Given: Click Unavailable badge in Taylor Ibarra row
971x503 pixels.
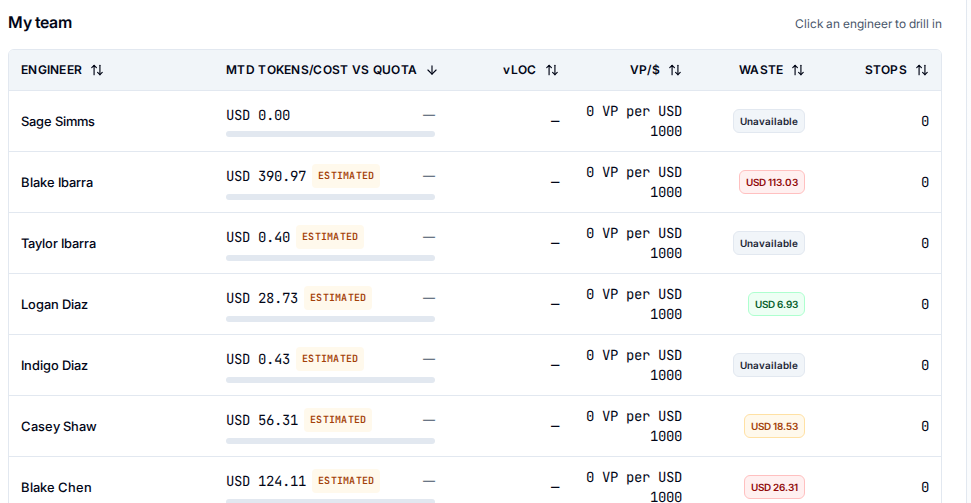Looking at the screenshot, I should tap(769, 243).
